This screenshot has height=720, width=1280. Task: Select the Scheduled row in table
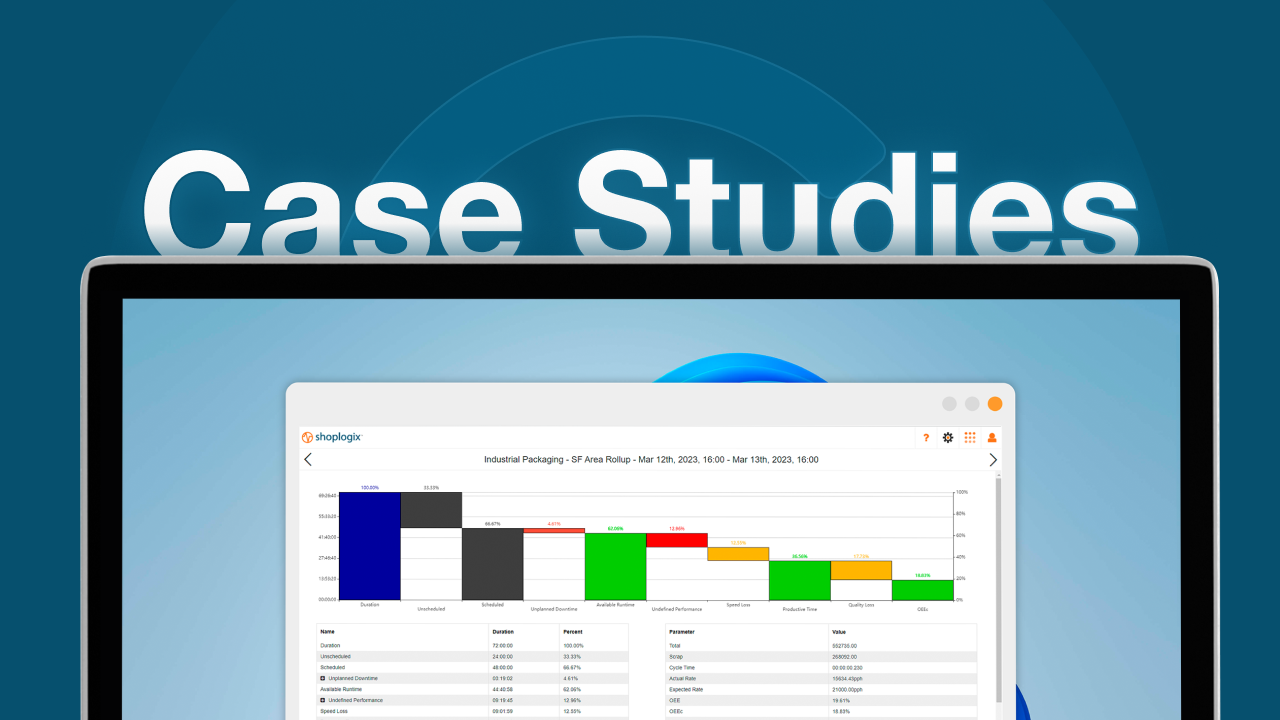click(x=472, y=667)
